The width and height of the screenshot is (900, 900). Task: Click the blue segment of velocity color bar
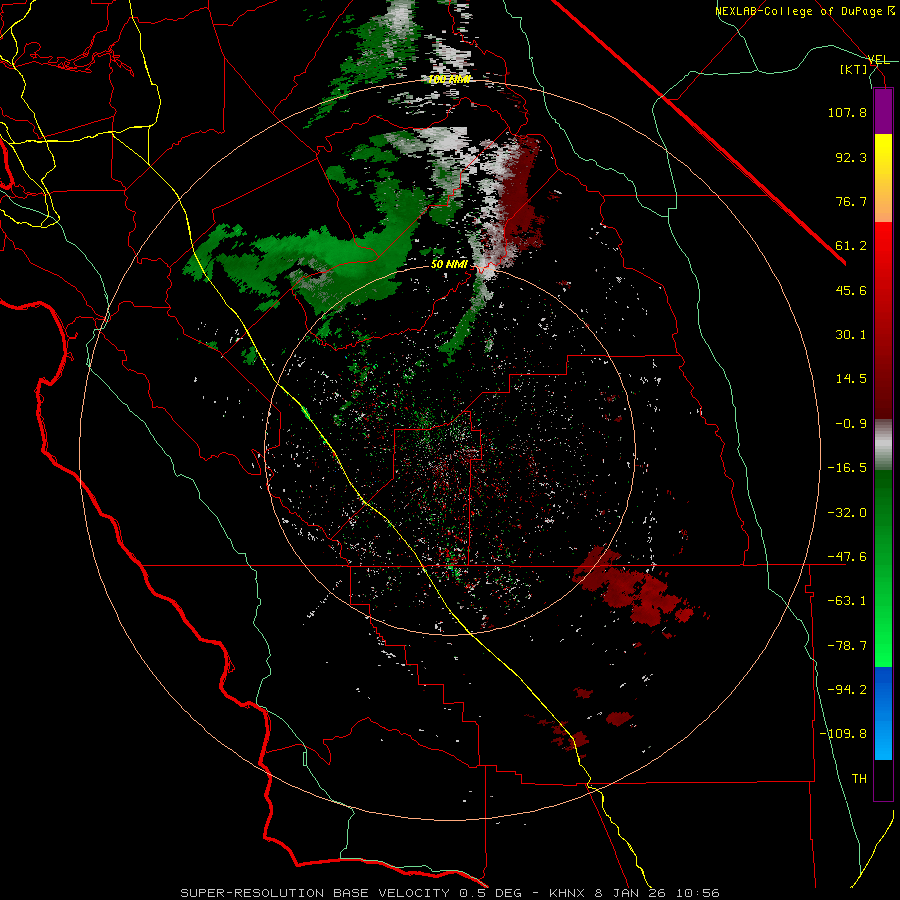click(883, 713)
